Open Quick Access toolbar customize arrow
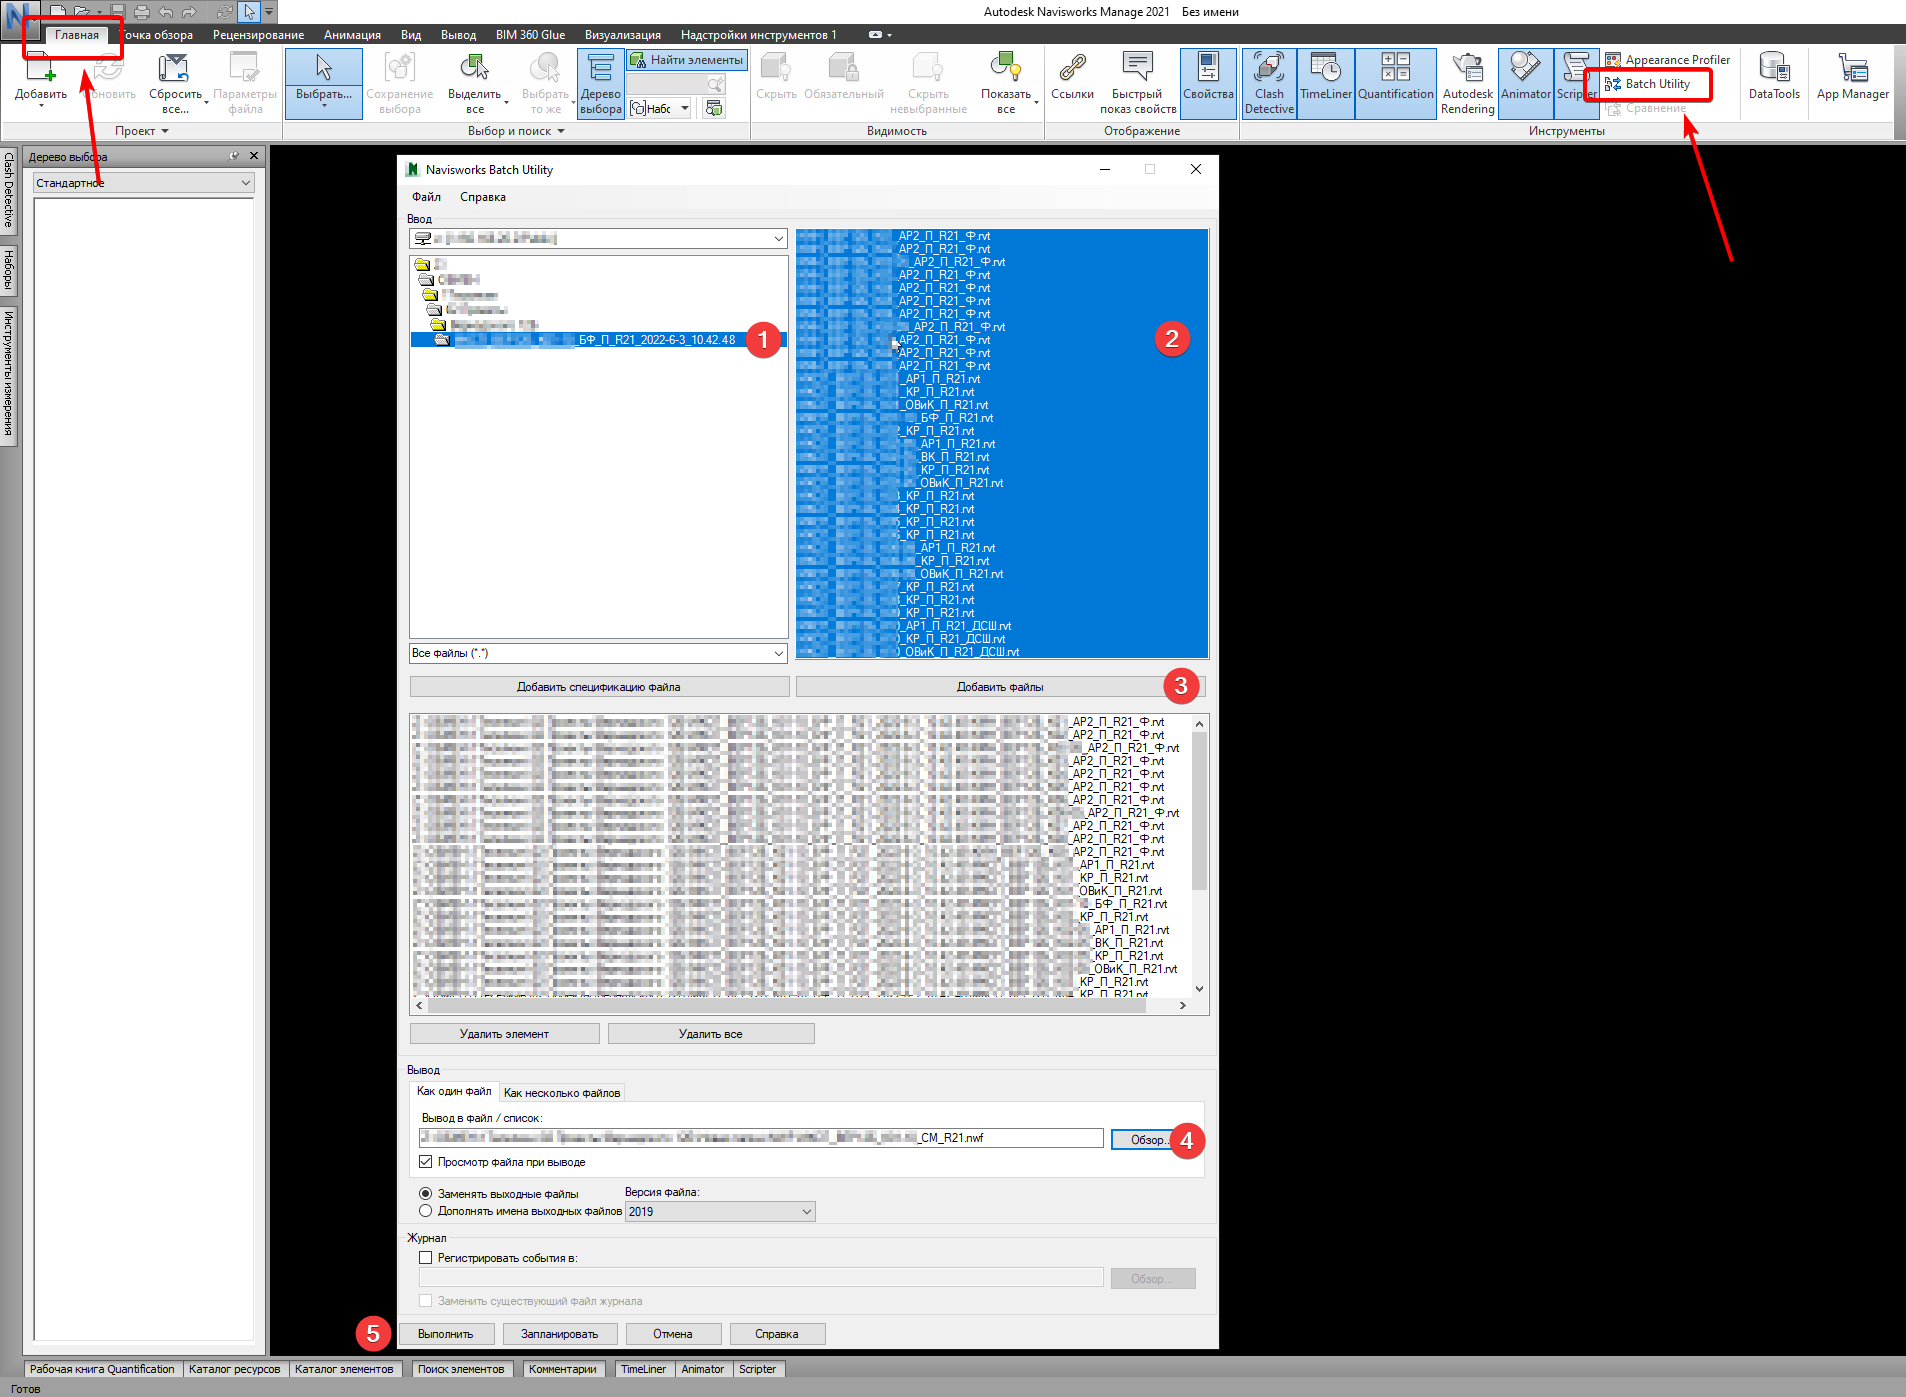 (x=269, y=12)
